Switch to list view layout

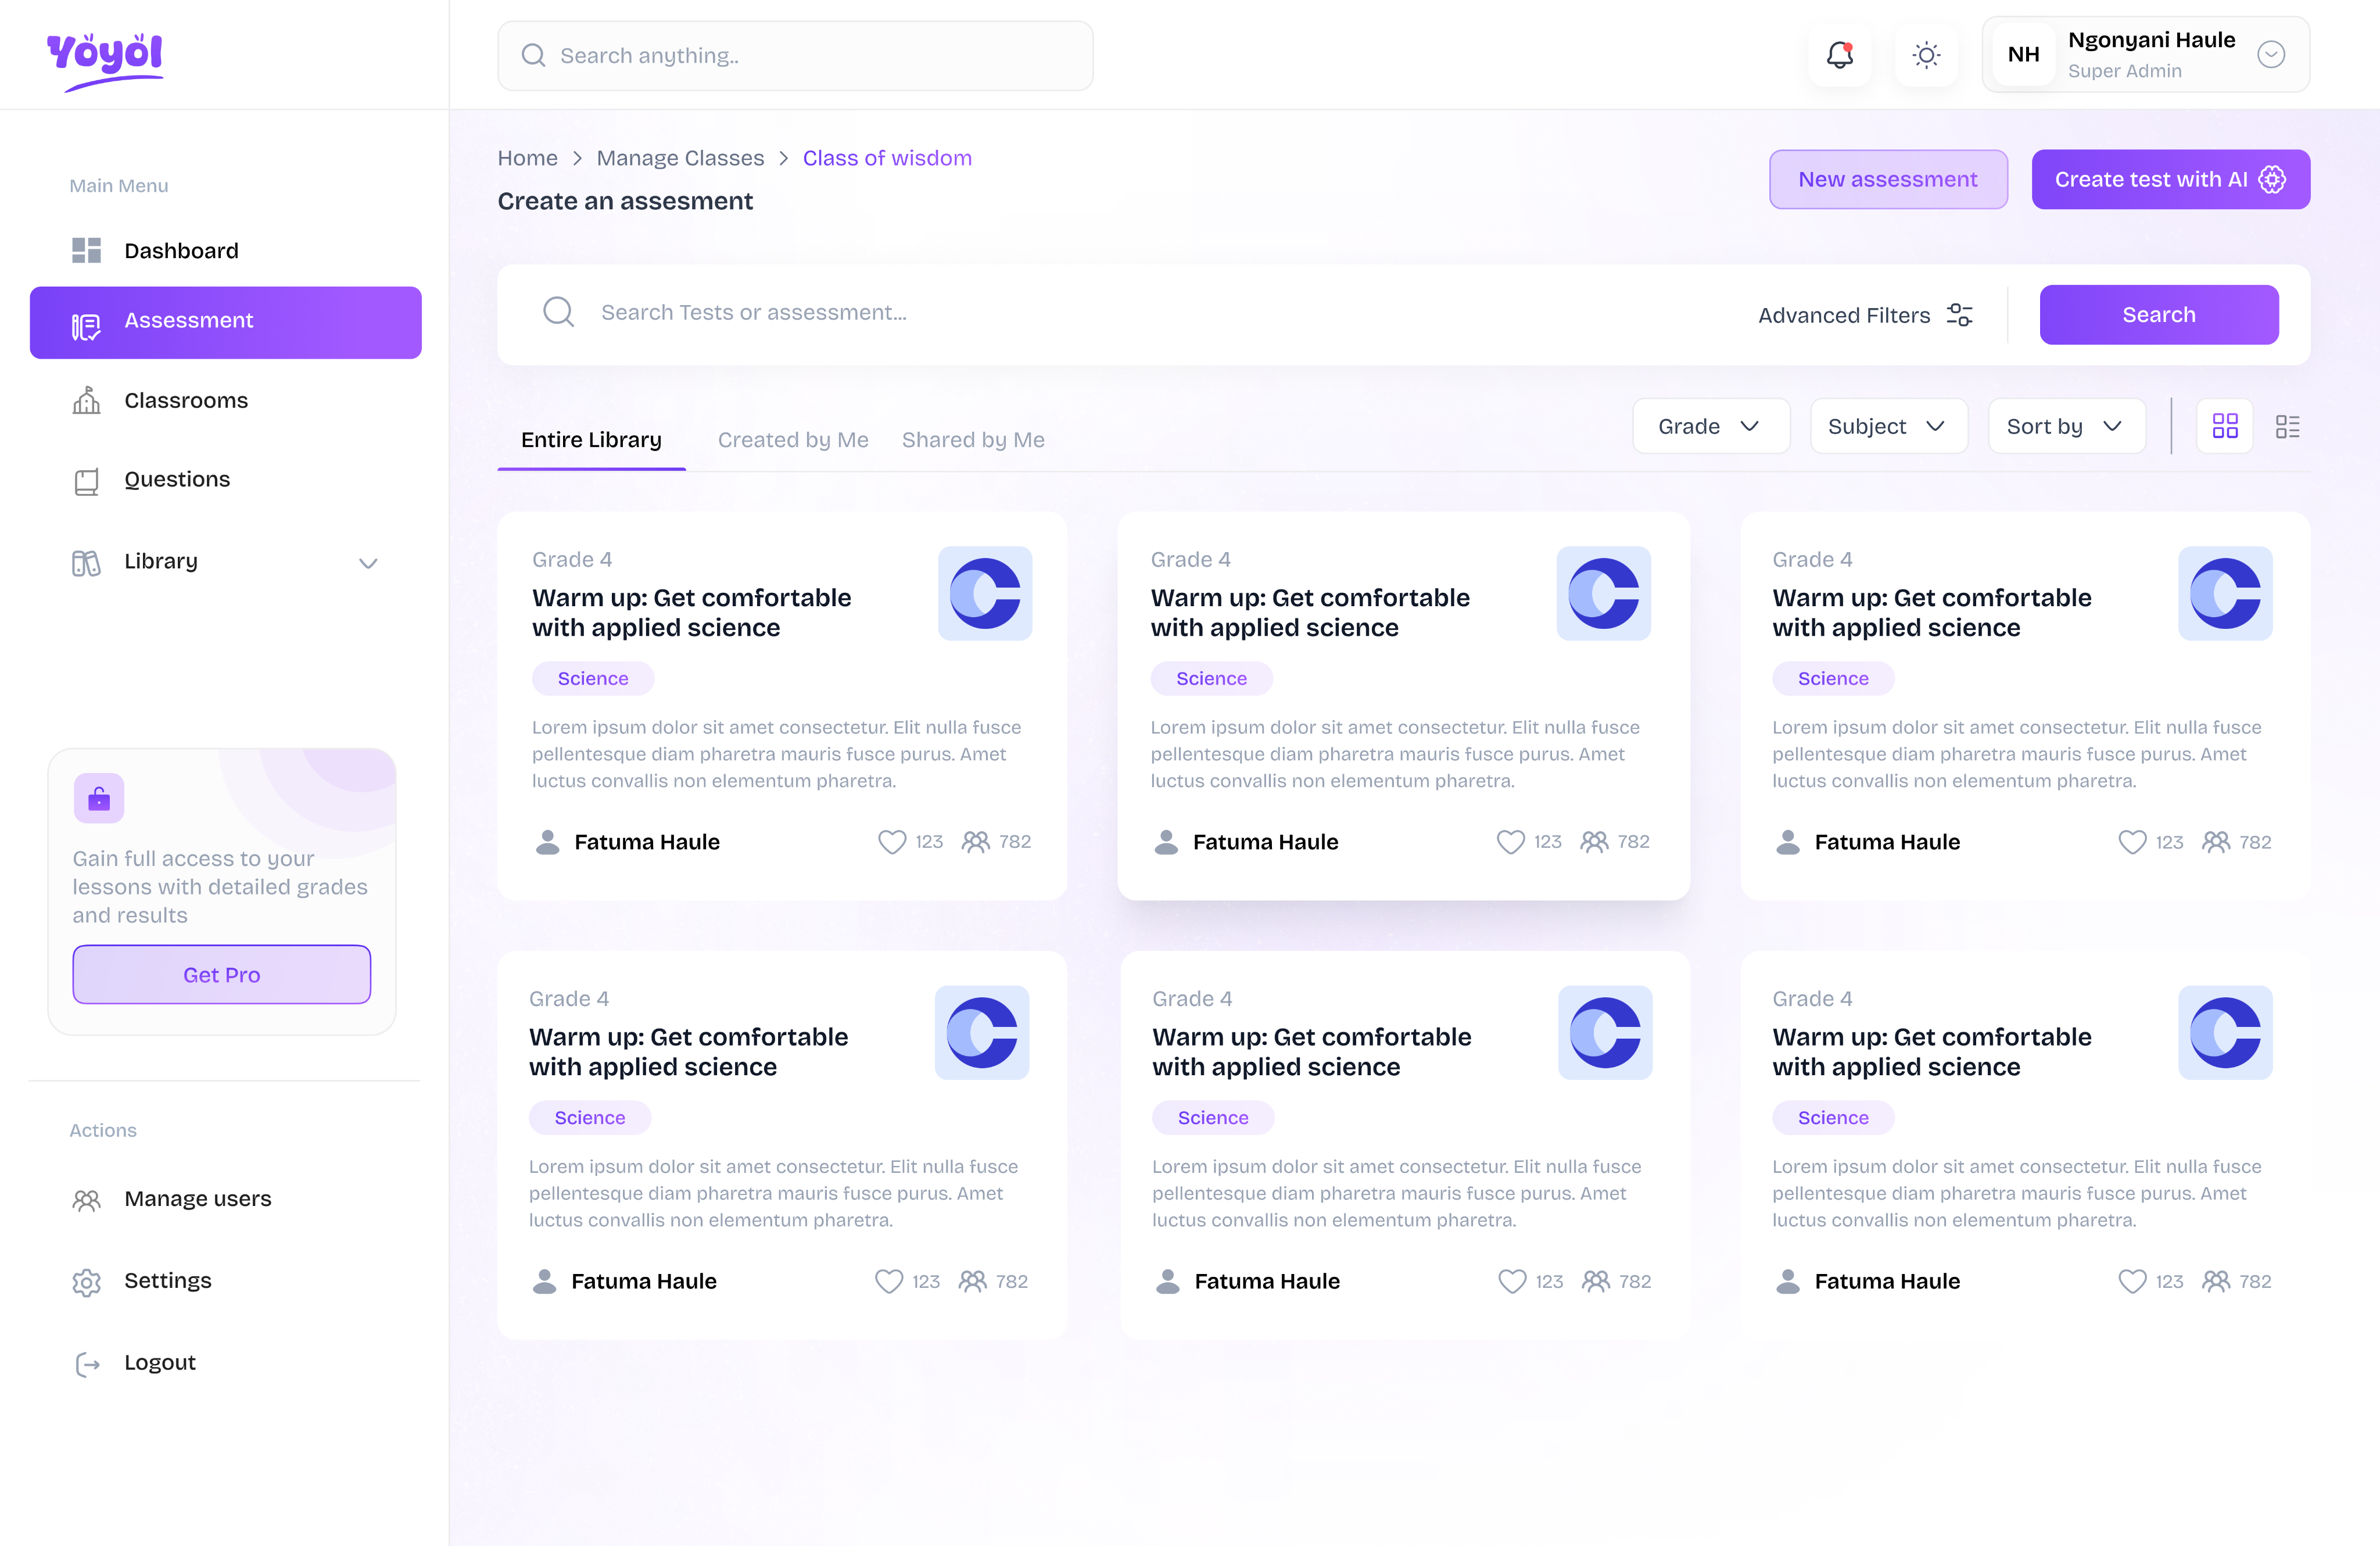coord(2287,427)
